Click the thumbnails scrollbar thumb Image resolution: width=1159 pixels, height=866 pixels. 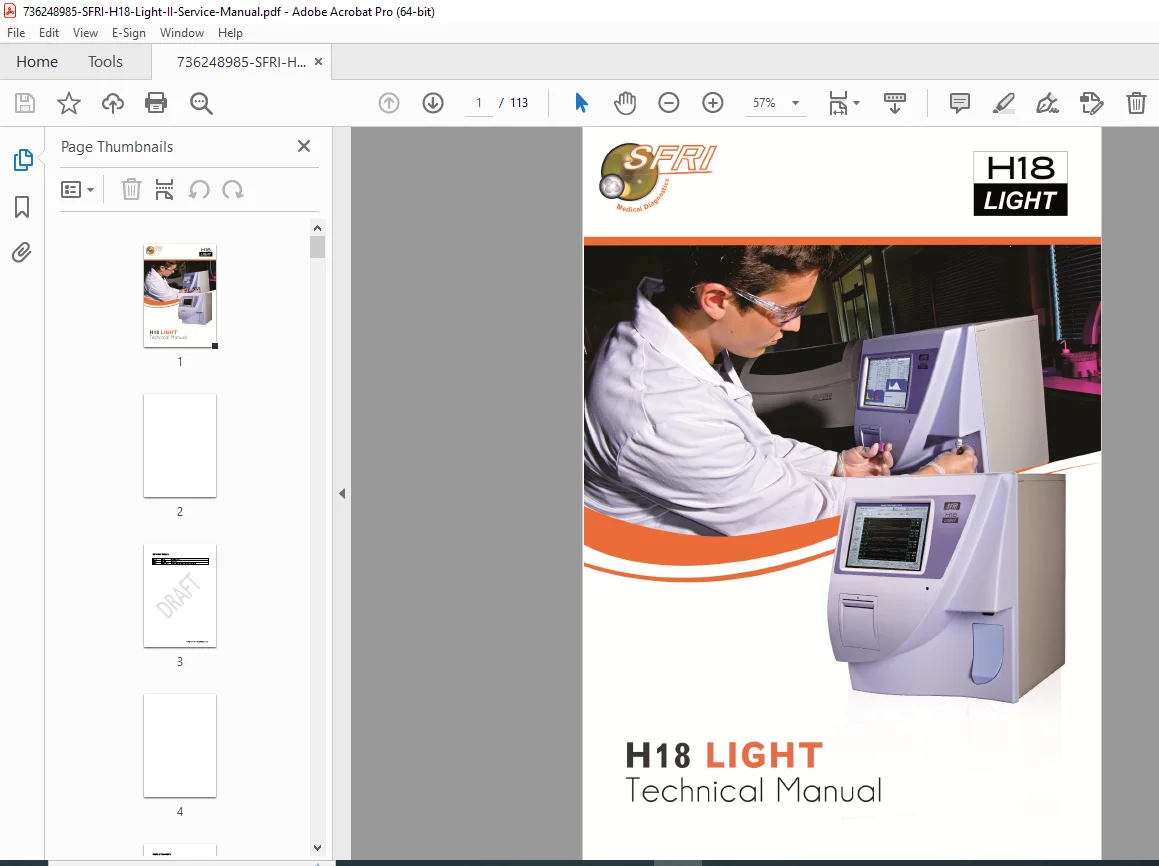click(317, 247)
